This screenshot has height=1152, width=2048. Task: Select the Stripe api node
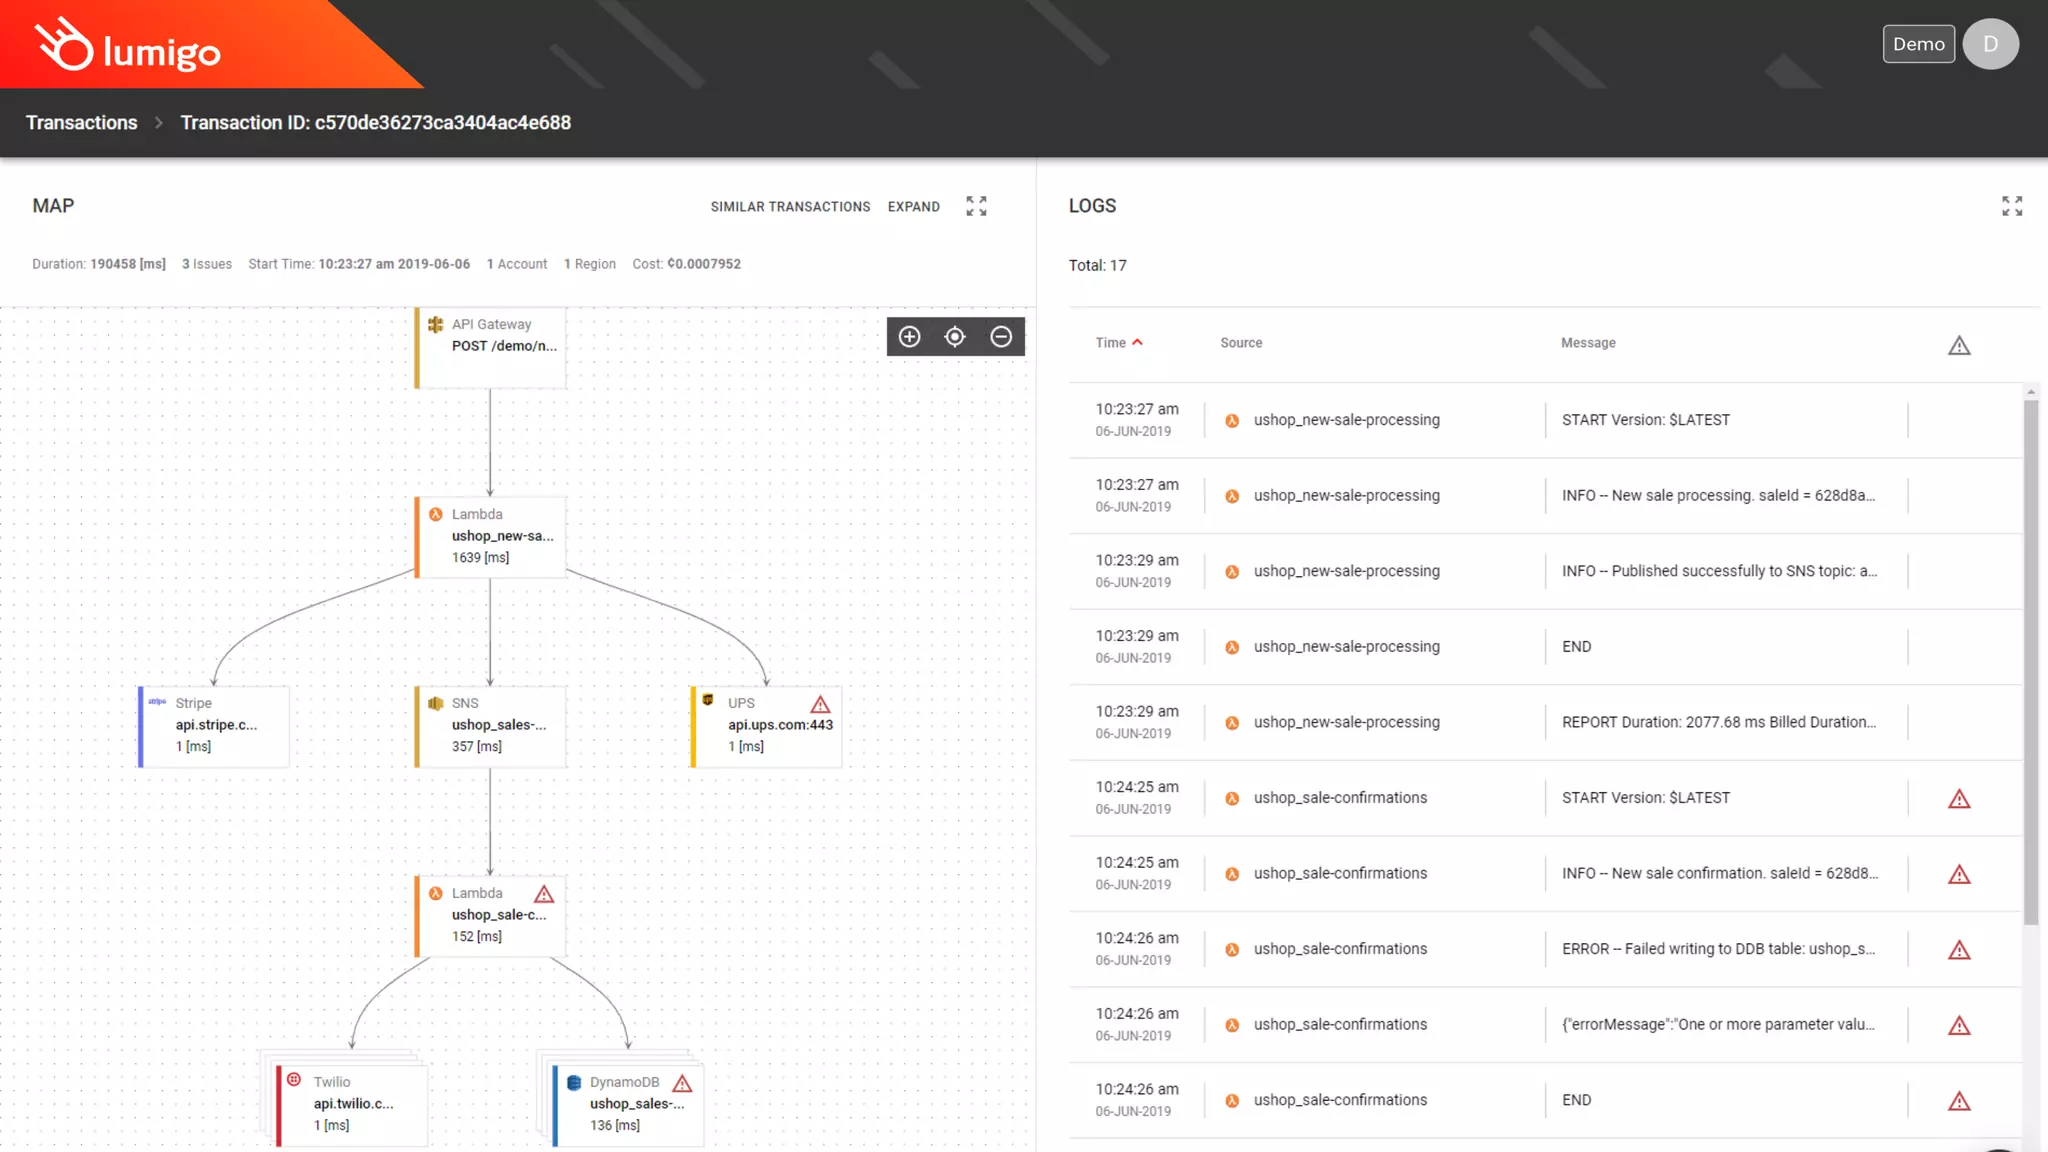[214, 726]
